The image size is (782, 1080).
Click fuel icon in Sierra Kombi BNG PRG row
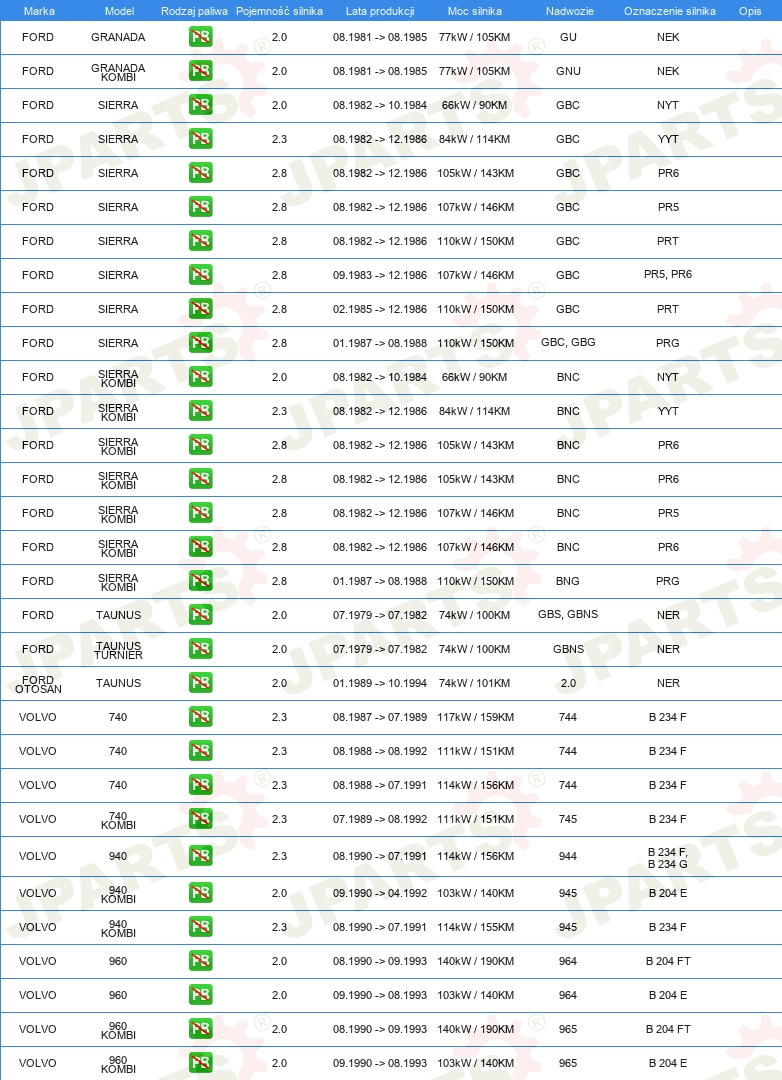200,581
